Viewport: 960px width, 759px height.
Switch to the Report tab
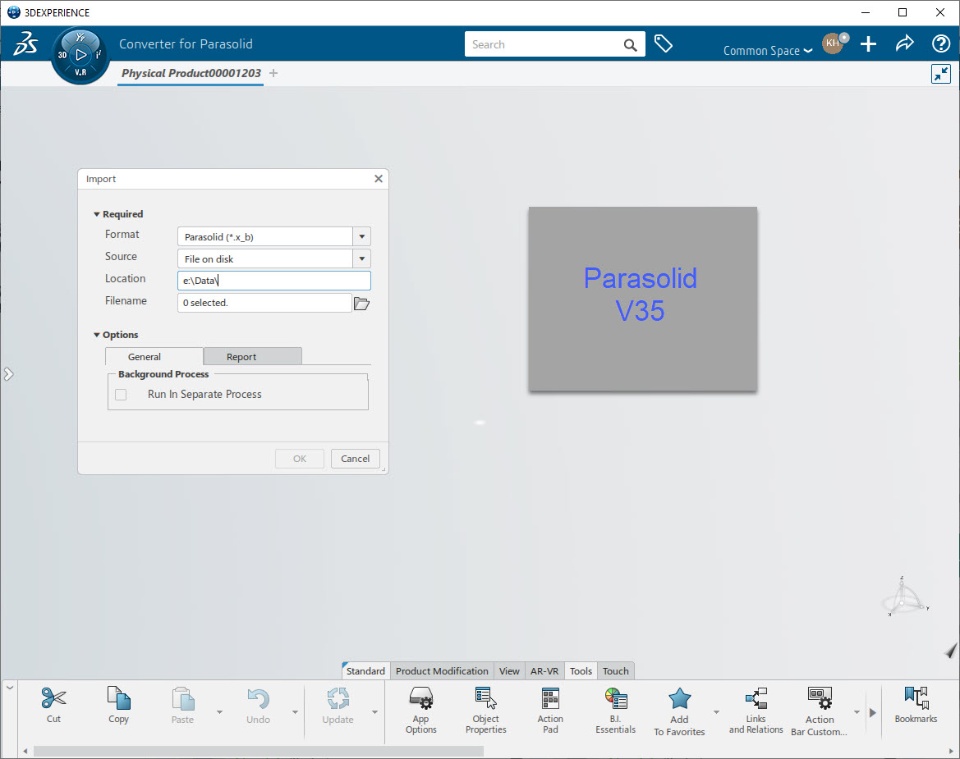pos(252,356)
